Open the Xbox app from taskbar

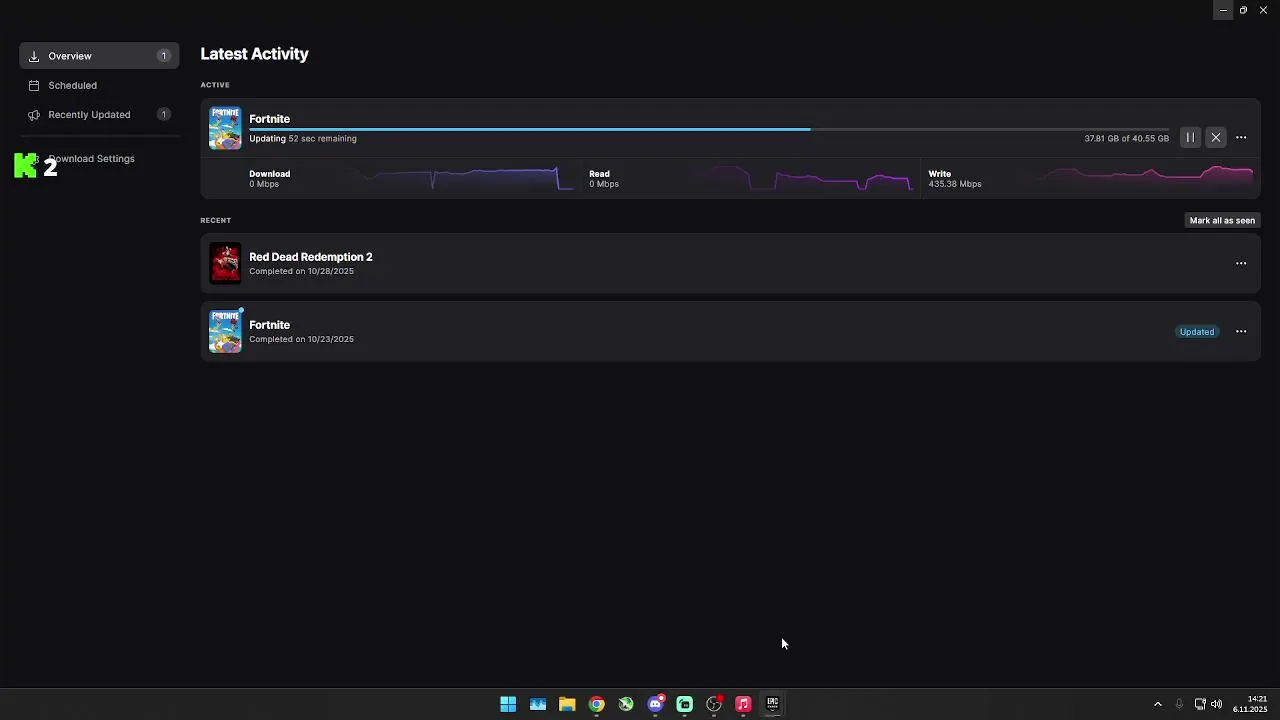click(x=626, y=704)
